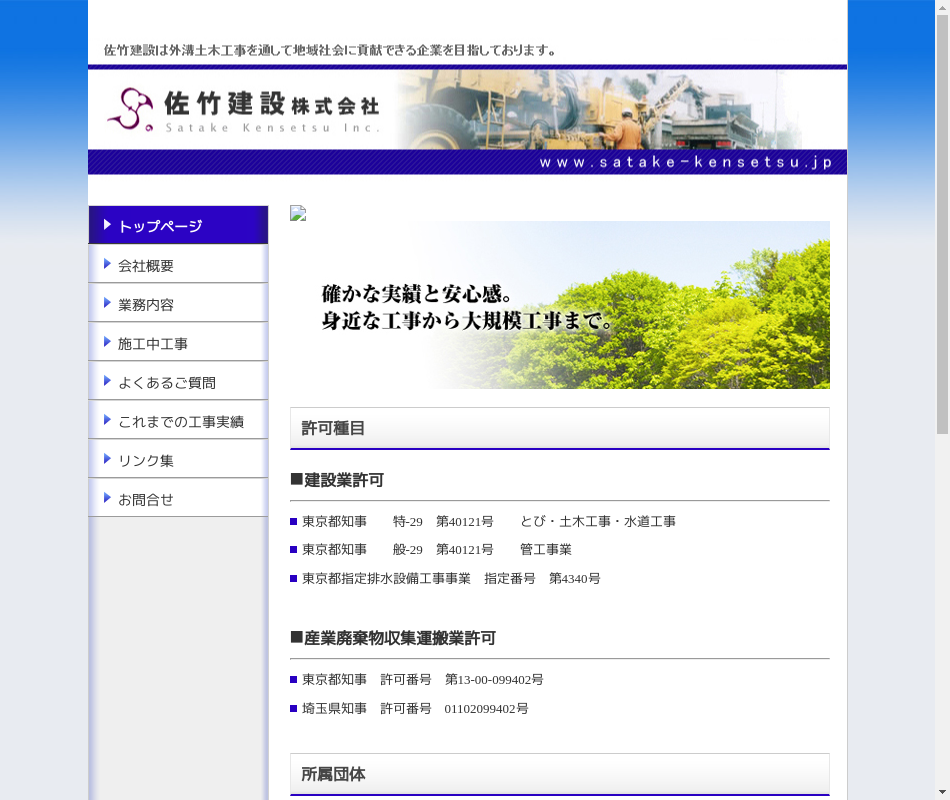The height and width of the screenshot is (800, 950).
Task: Click arrow icon beside 施工中工事
Action: click(107, 343)
